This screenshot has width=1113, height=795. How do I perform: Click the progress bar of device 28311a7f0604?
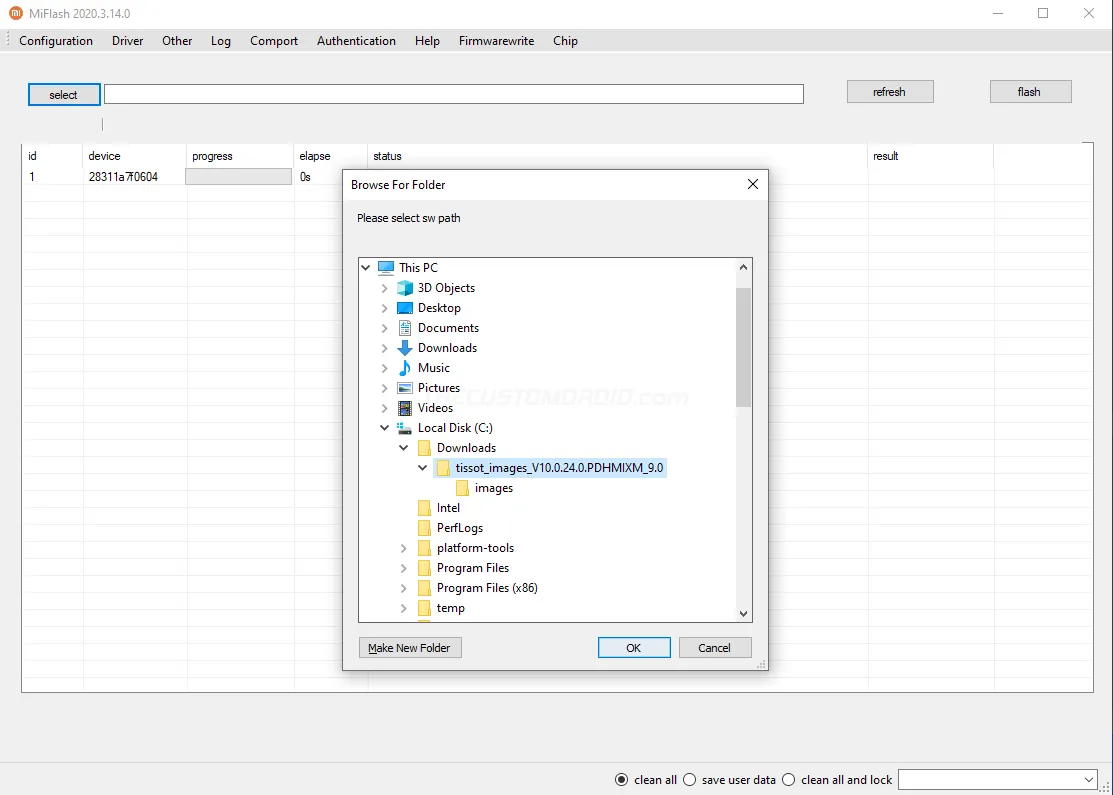pos(238,176)
